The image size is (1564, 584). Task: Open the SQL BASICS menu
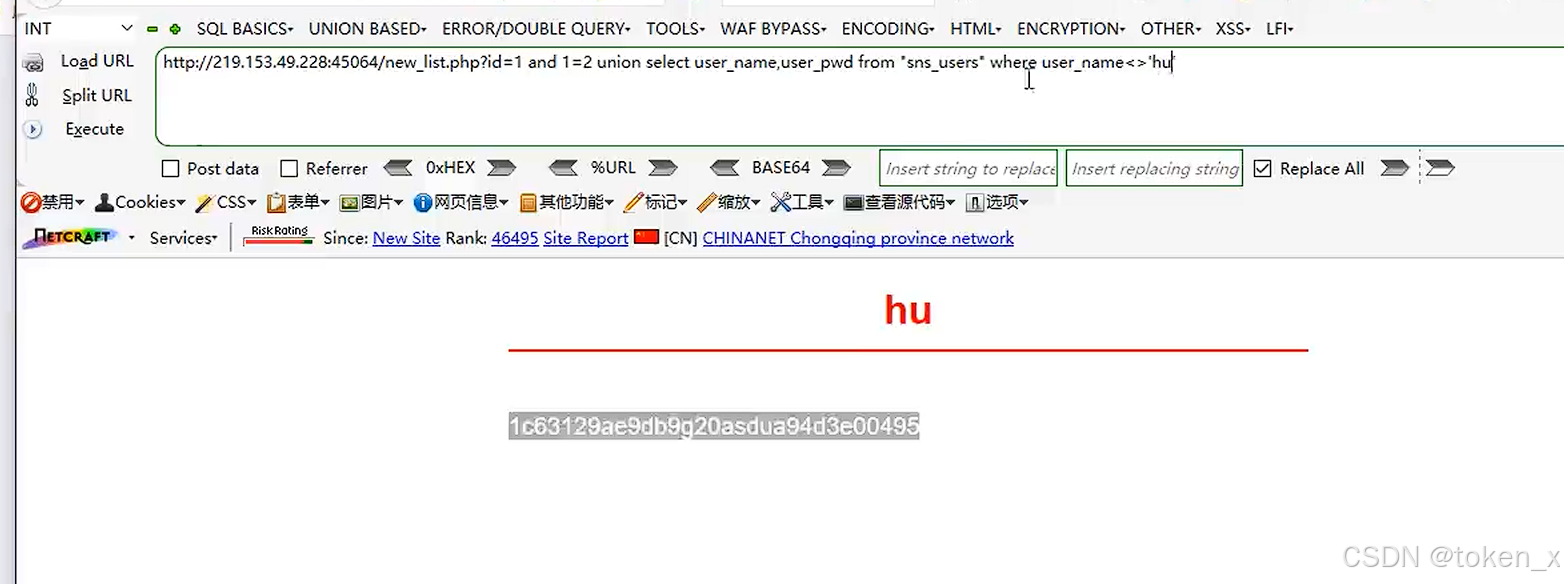245,29
